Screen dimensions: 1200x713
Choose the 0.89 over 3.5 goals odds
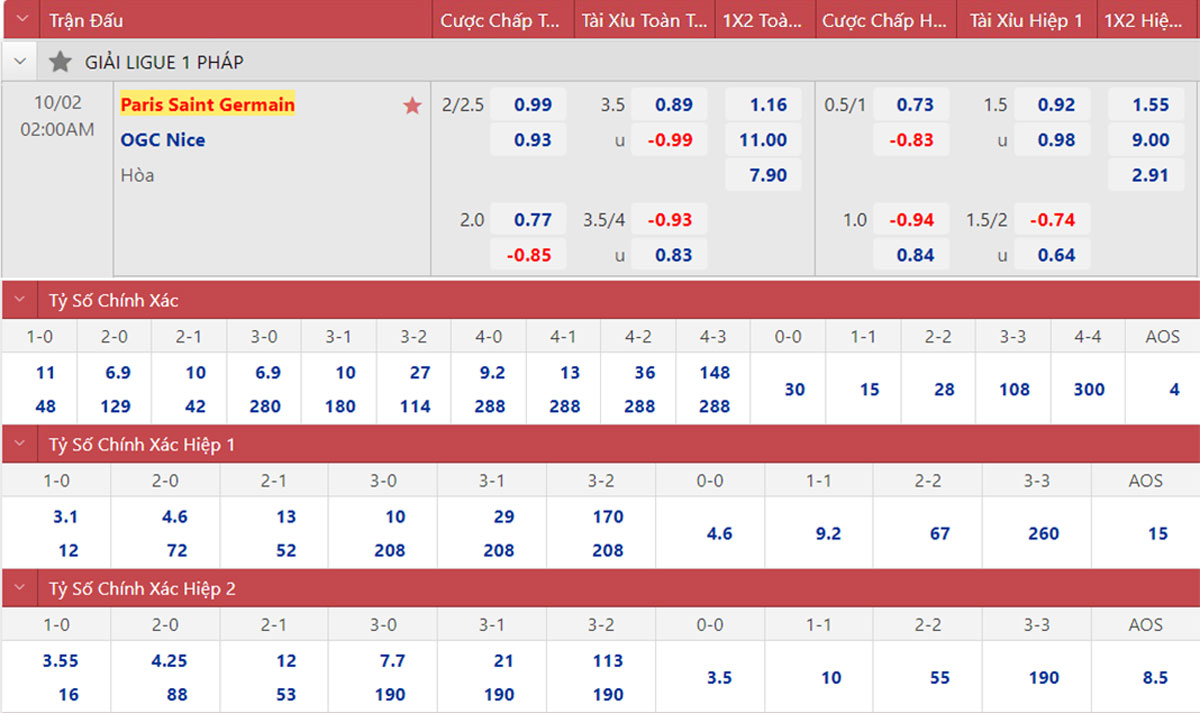tap(674, 105)
